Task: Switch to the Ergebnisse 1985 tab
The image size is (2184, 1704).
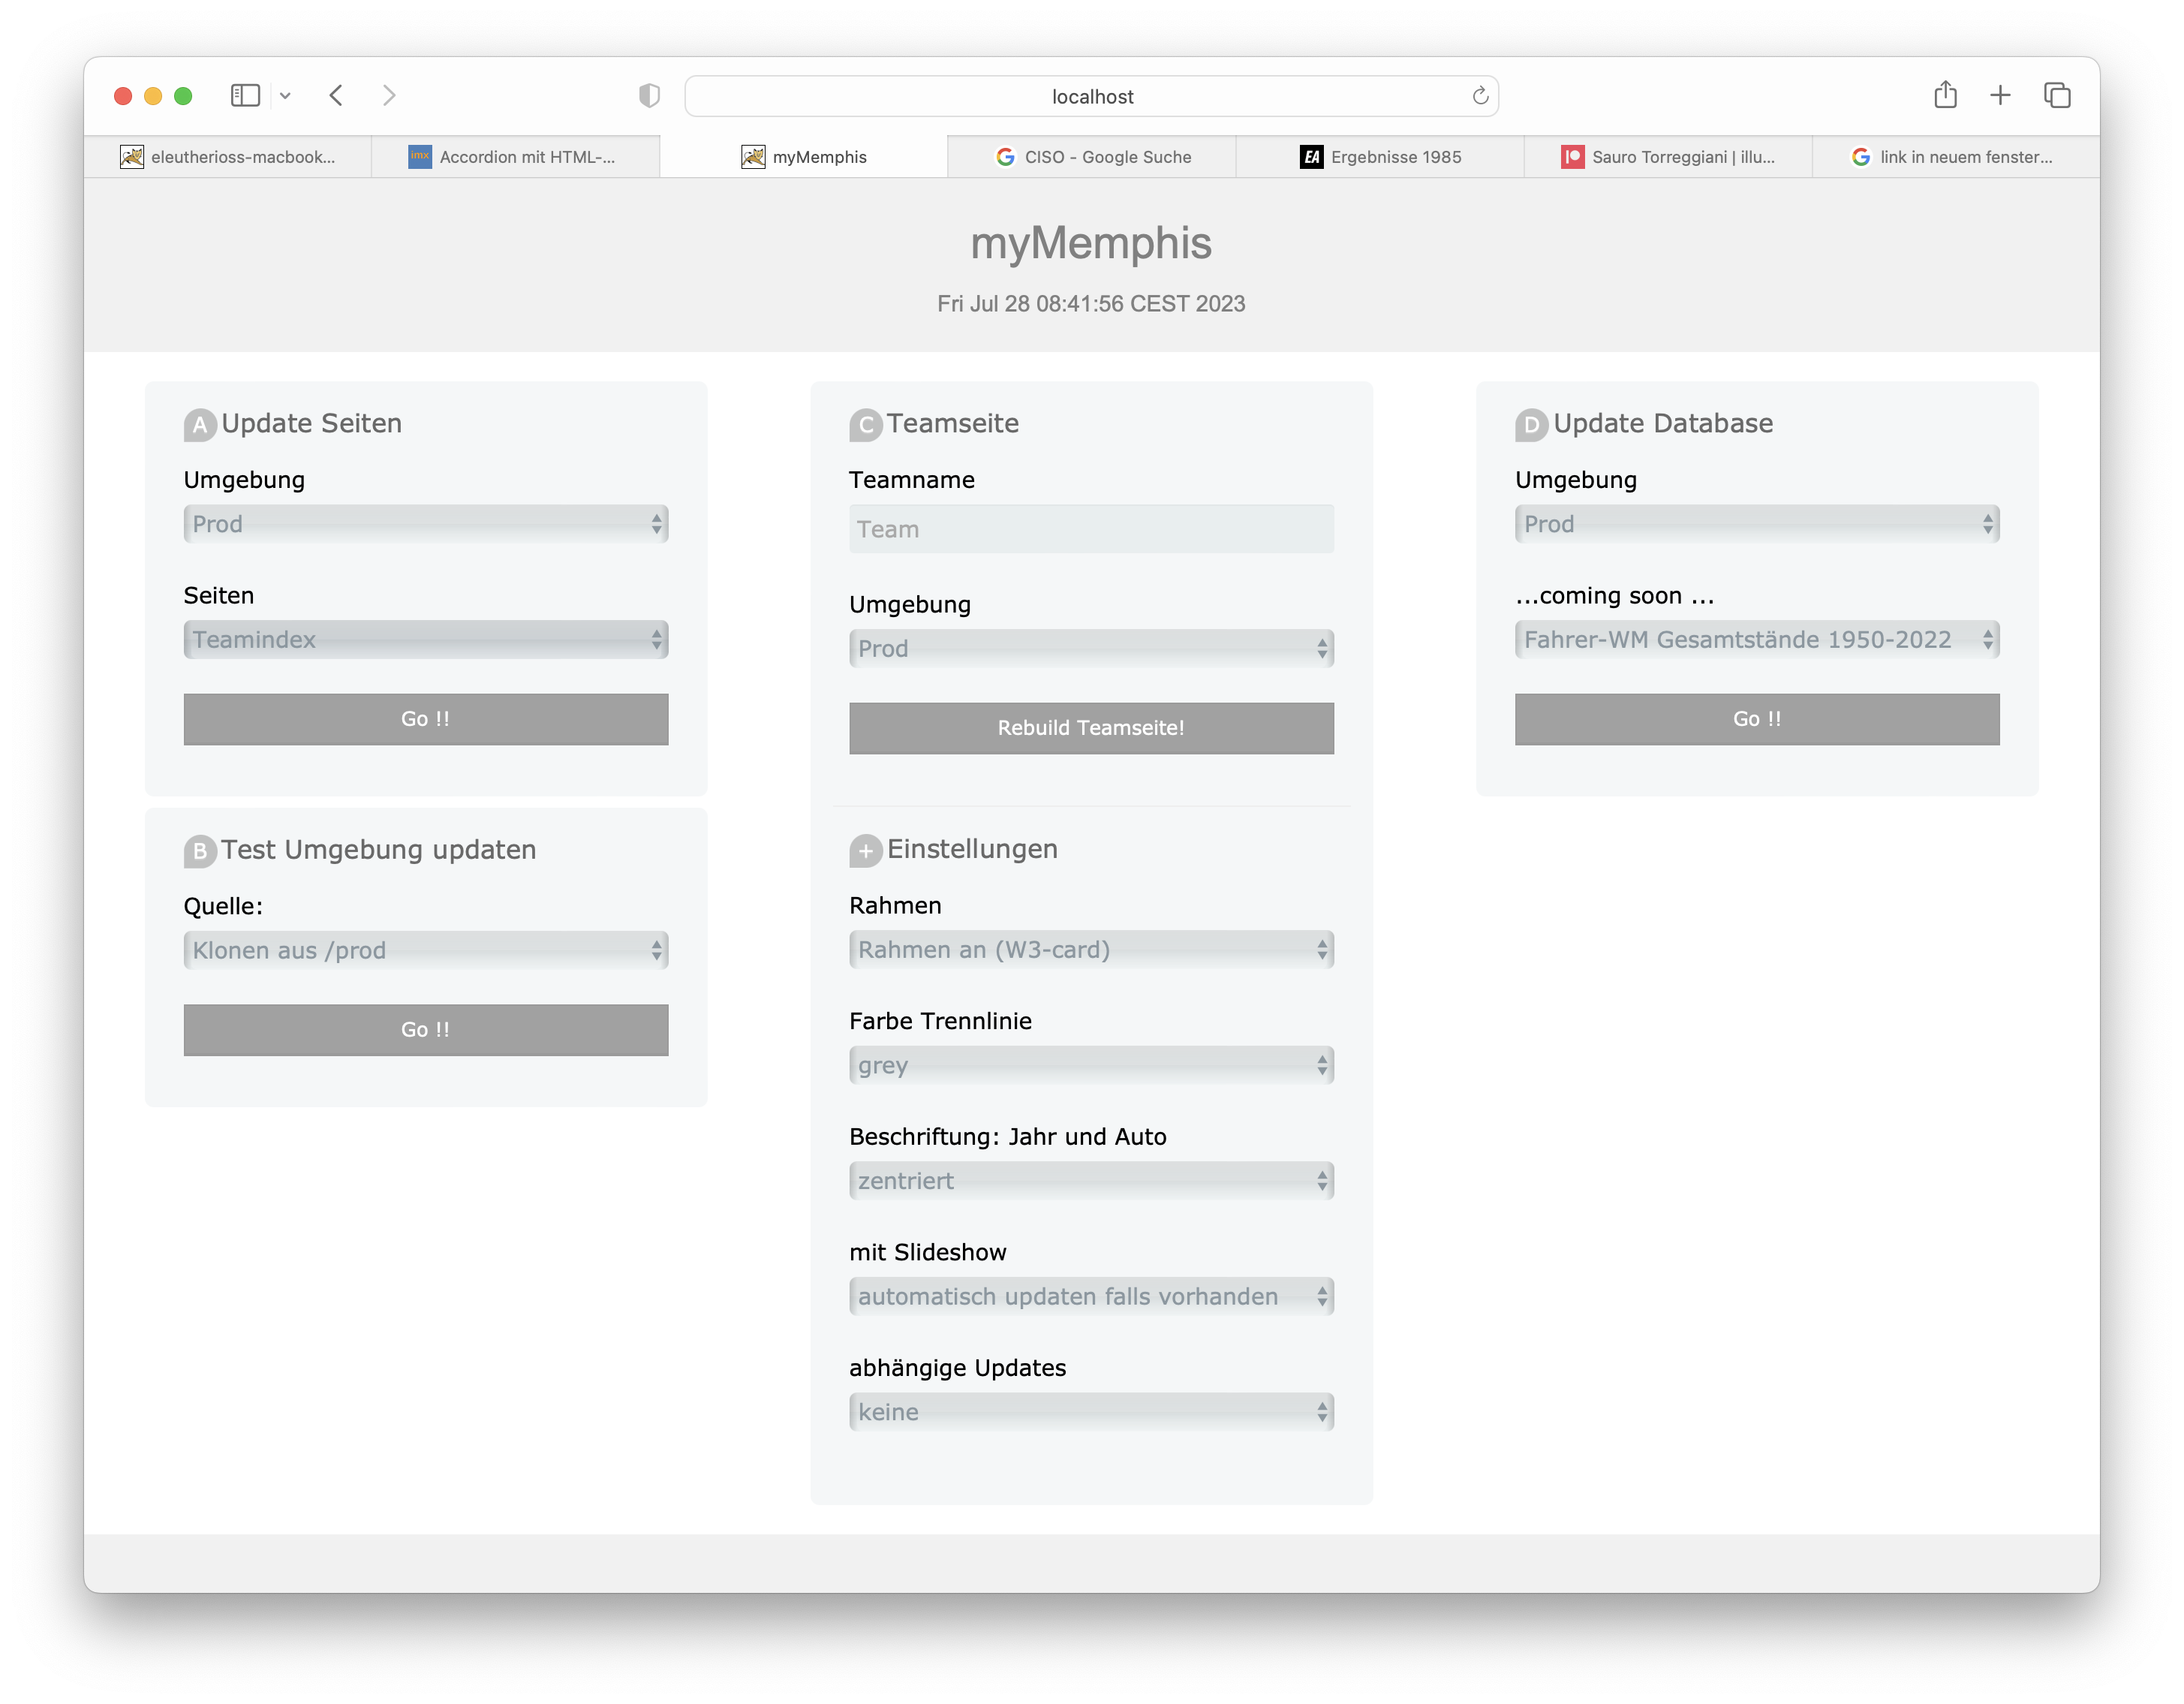Action: point(1380,157)
